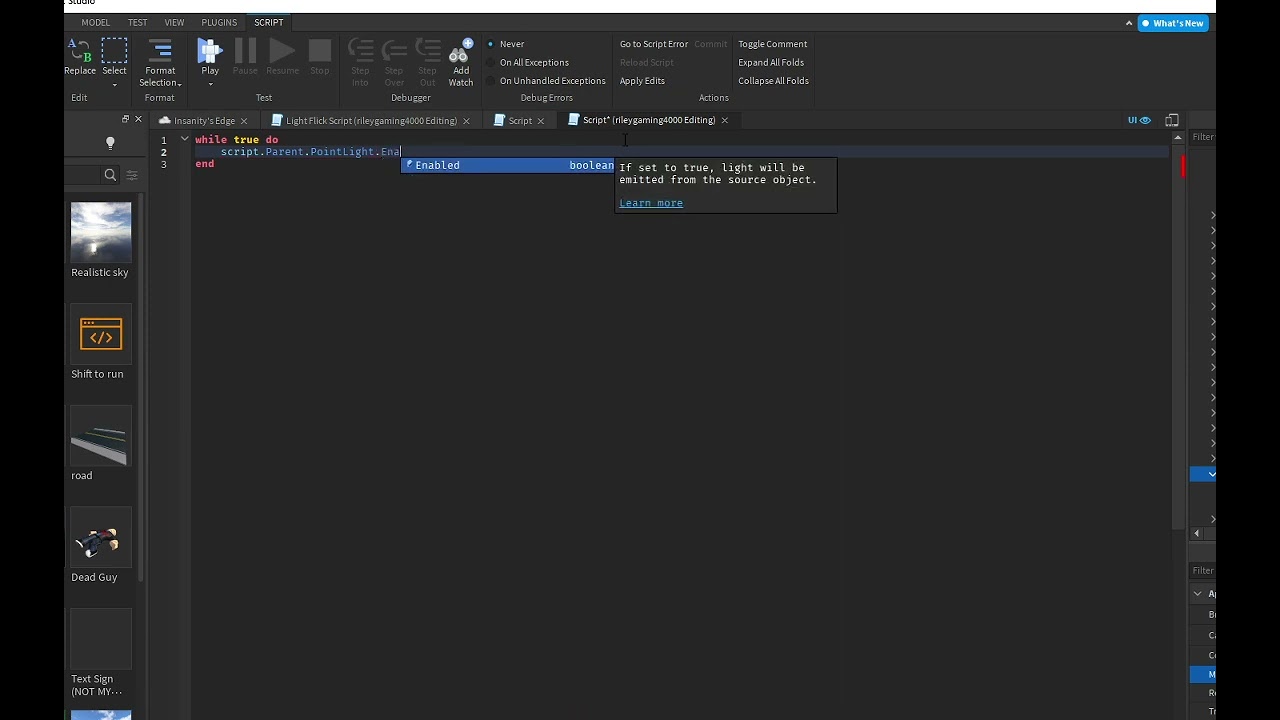Image resolution: width=1280 pixels, height=720 pixels.
Task: Start the game with Play
Action: tap(210, 51)
